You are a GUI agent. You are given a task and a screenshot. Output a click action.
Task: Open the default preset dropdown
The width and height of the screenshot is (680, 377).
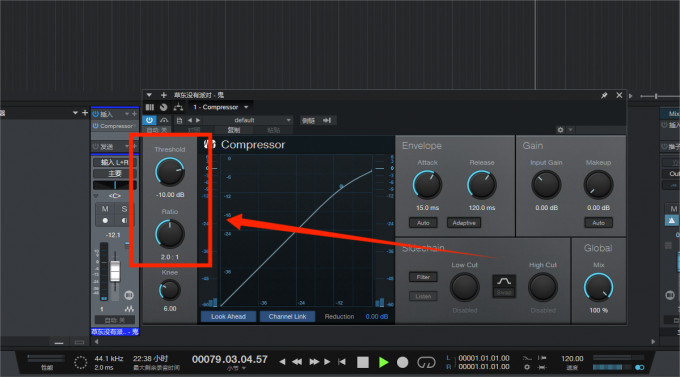click(248, 120)
